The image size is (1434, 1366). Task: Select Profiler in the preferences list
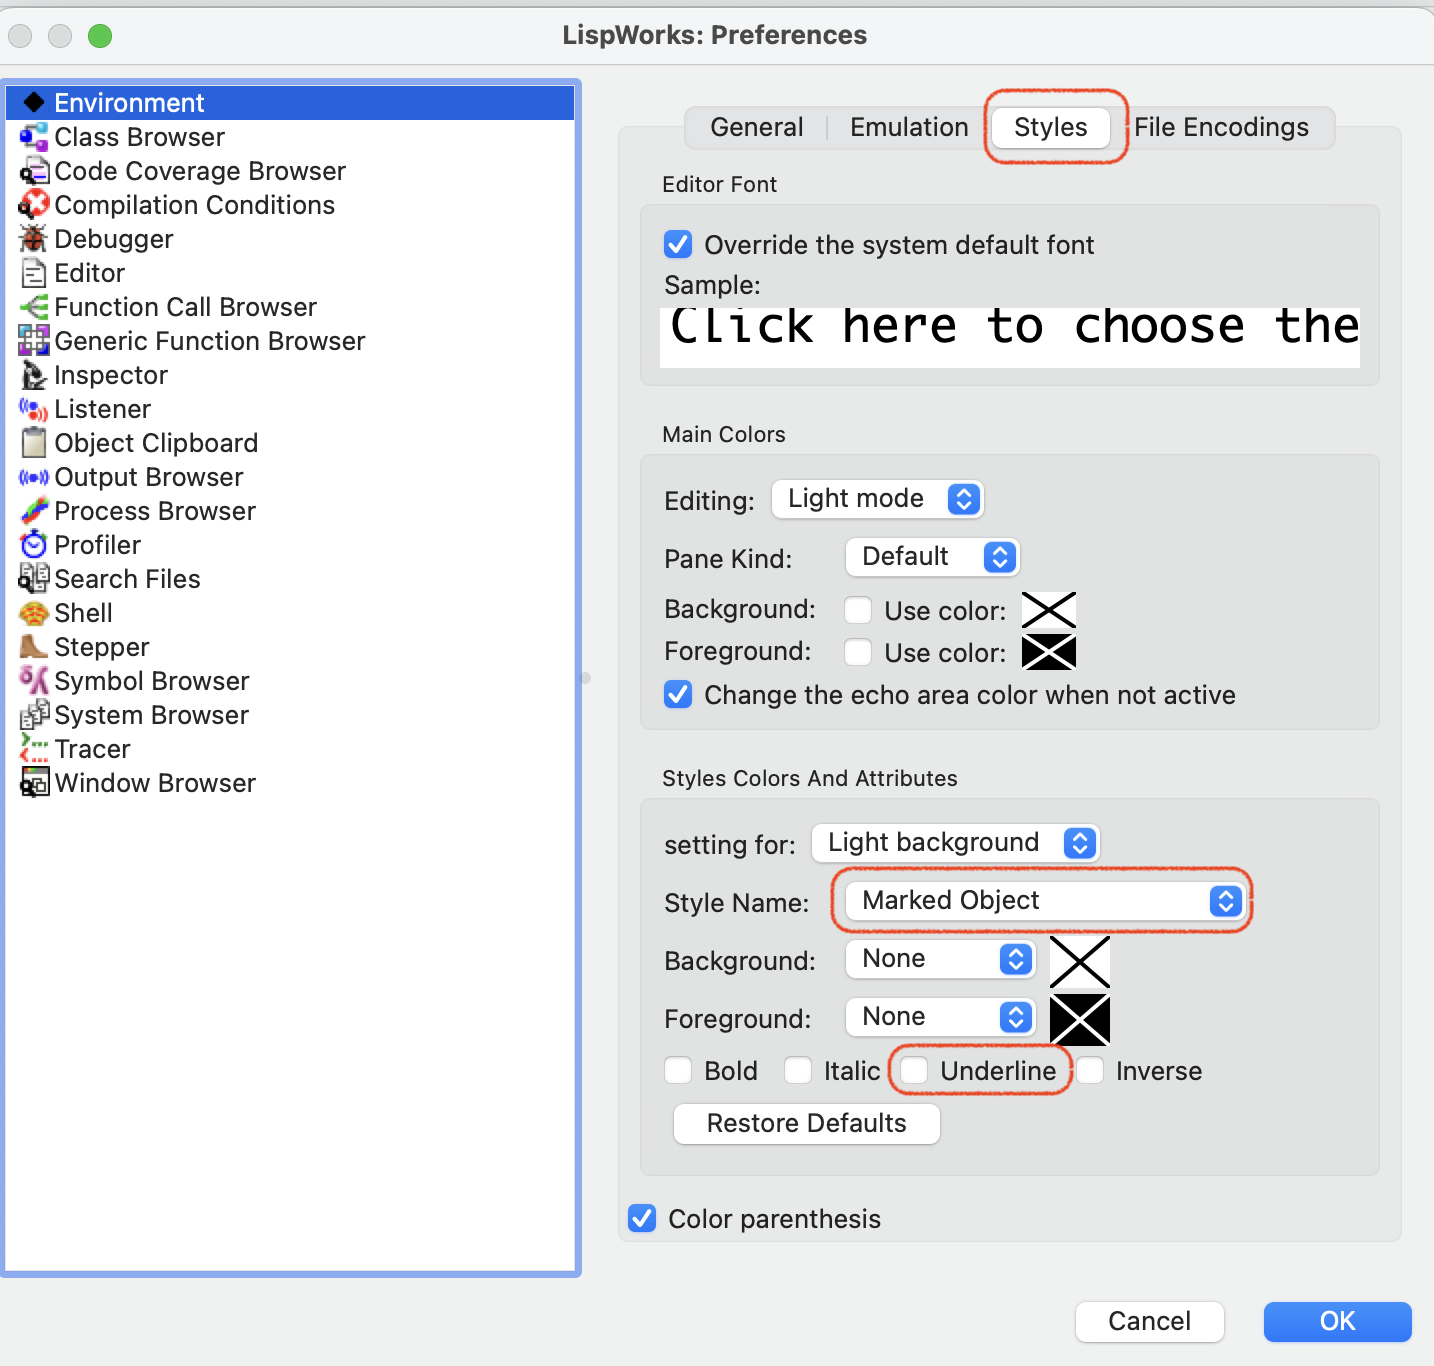290,544
